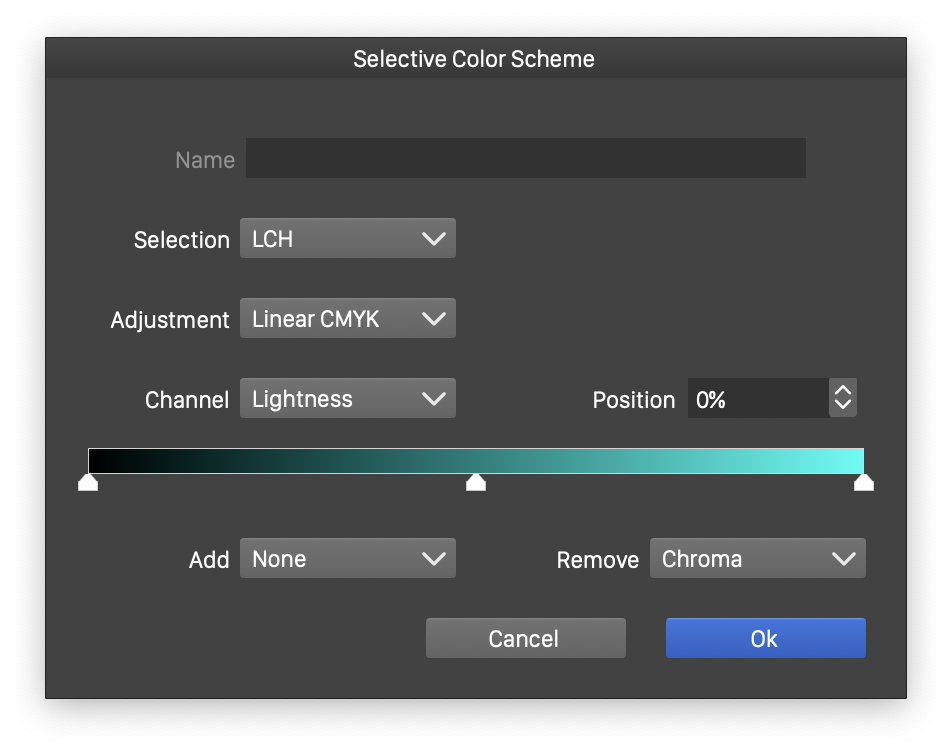Select the rightmost gradient stop marker

864,484
